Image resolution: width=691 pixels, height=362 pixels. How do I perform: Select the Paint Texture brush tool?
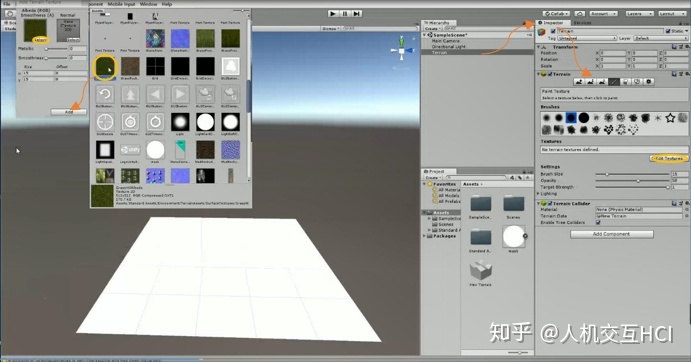(x=613, y=82)
